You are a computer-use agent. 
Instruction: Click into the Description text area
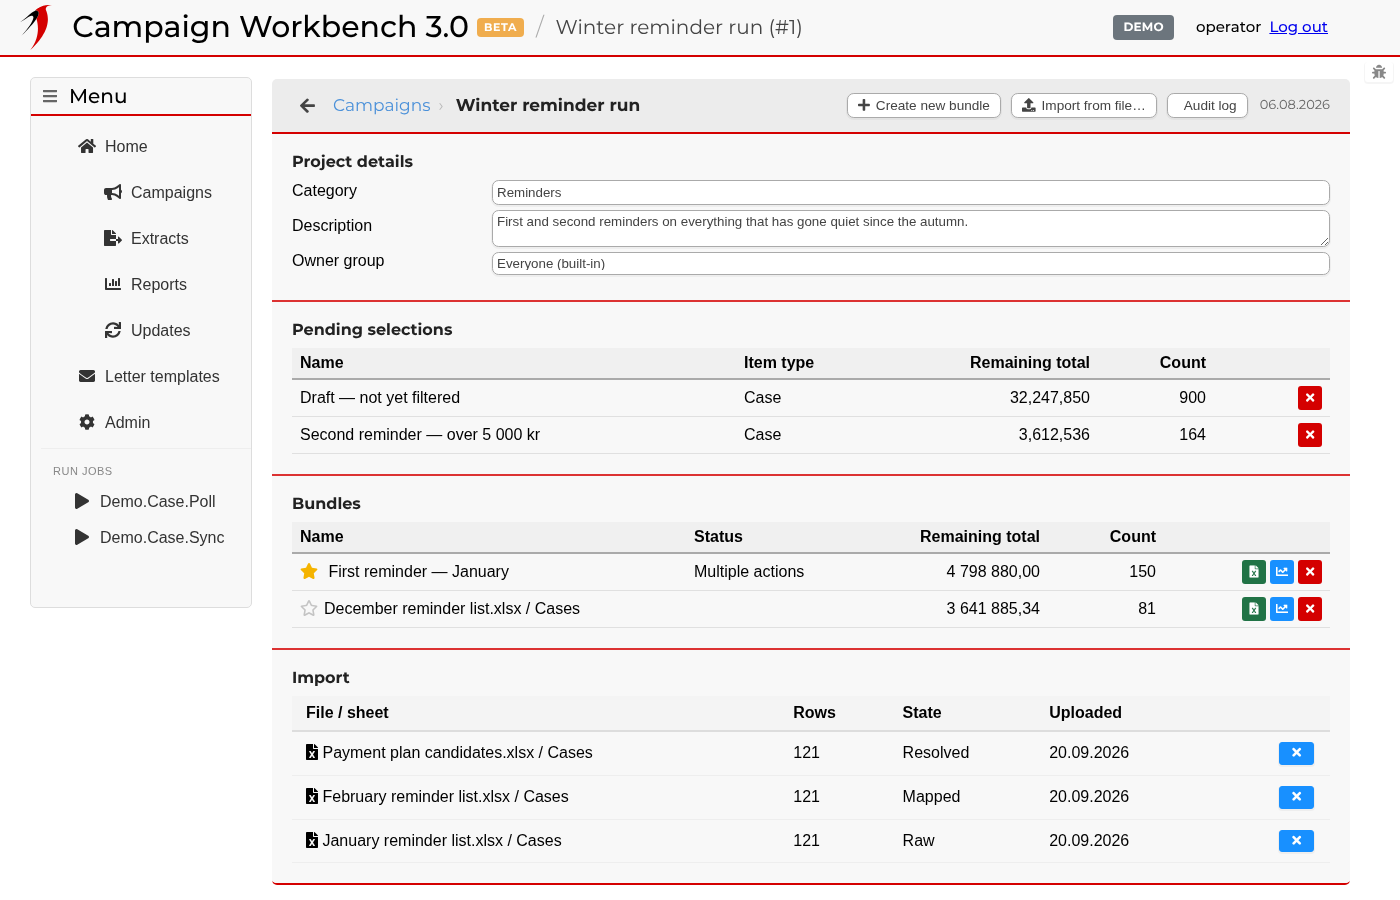[x=911, y=228]
